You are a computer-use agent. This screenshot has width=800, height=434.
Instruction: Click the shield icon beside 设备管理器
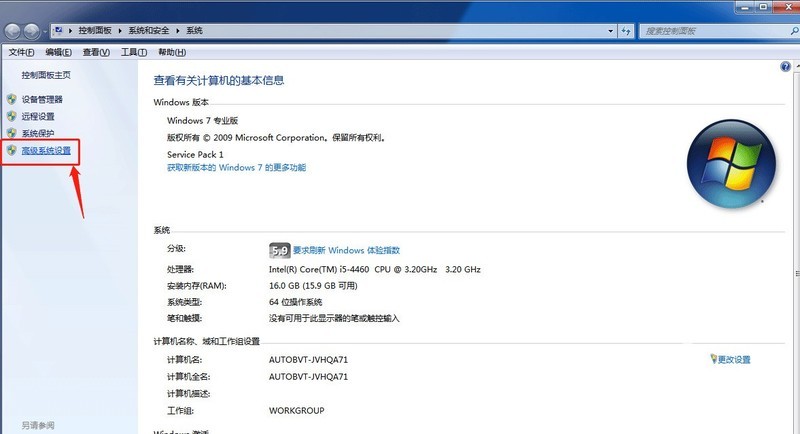tap(12, 100)
